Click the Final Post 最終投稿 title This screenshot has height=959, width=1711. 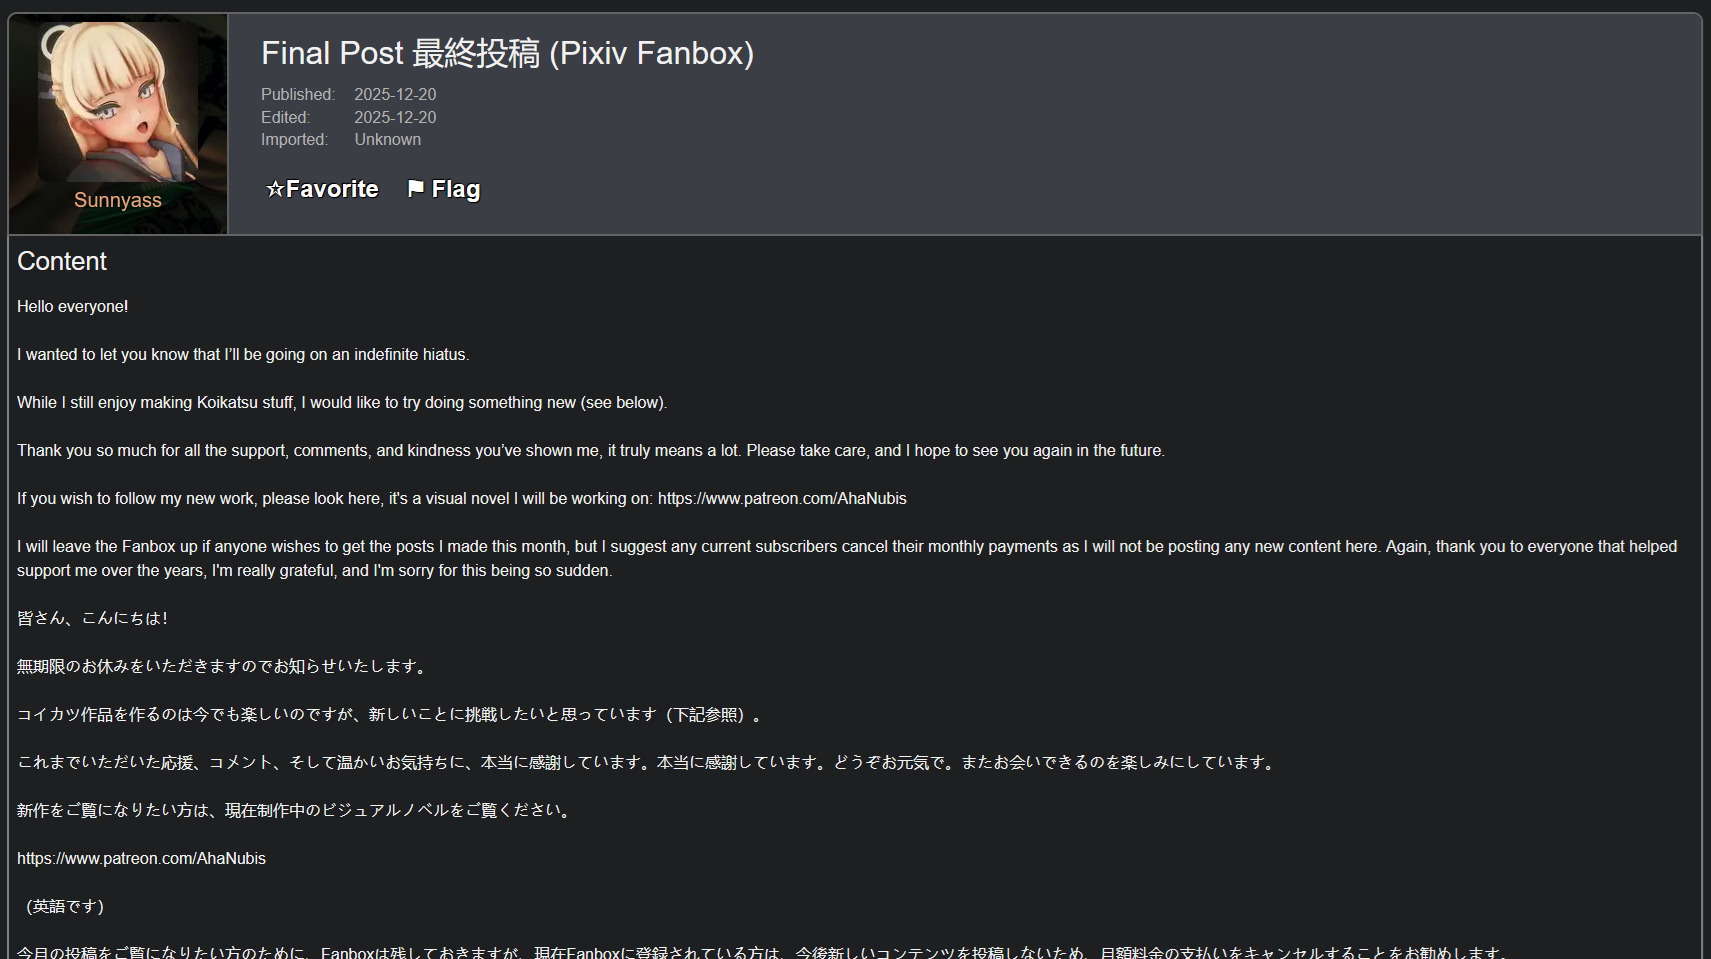(x=507, y=53)
